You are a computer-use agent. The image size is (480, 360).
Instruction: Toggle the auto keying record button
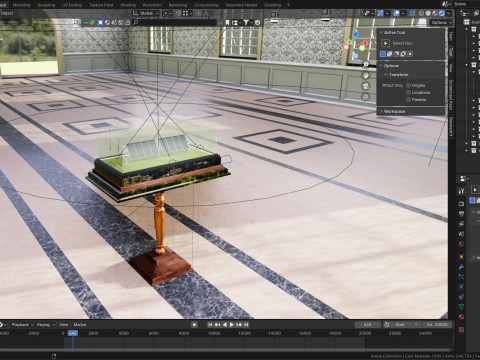[195, 325]
